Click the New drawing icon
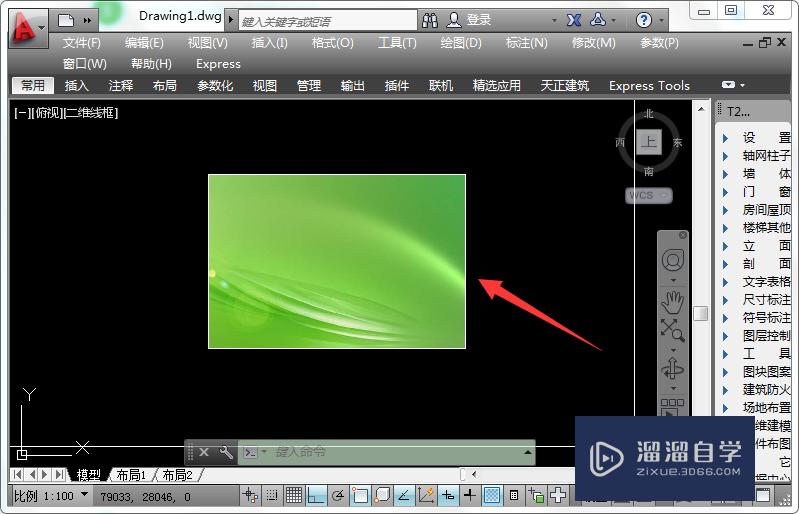The width and height of the screenshot is (799, 514). pyautogui.click(x=66, y=20)
